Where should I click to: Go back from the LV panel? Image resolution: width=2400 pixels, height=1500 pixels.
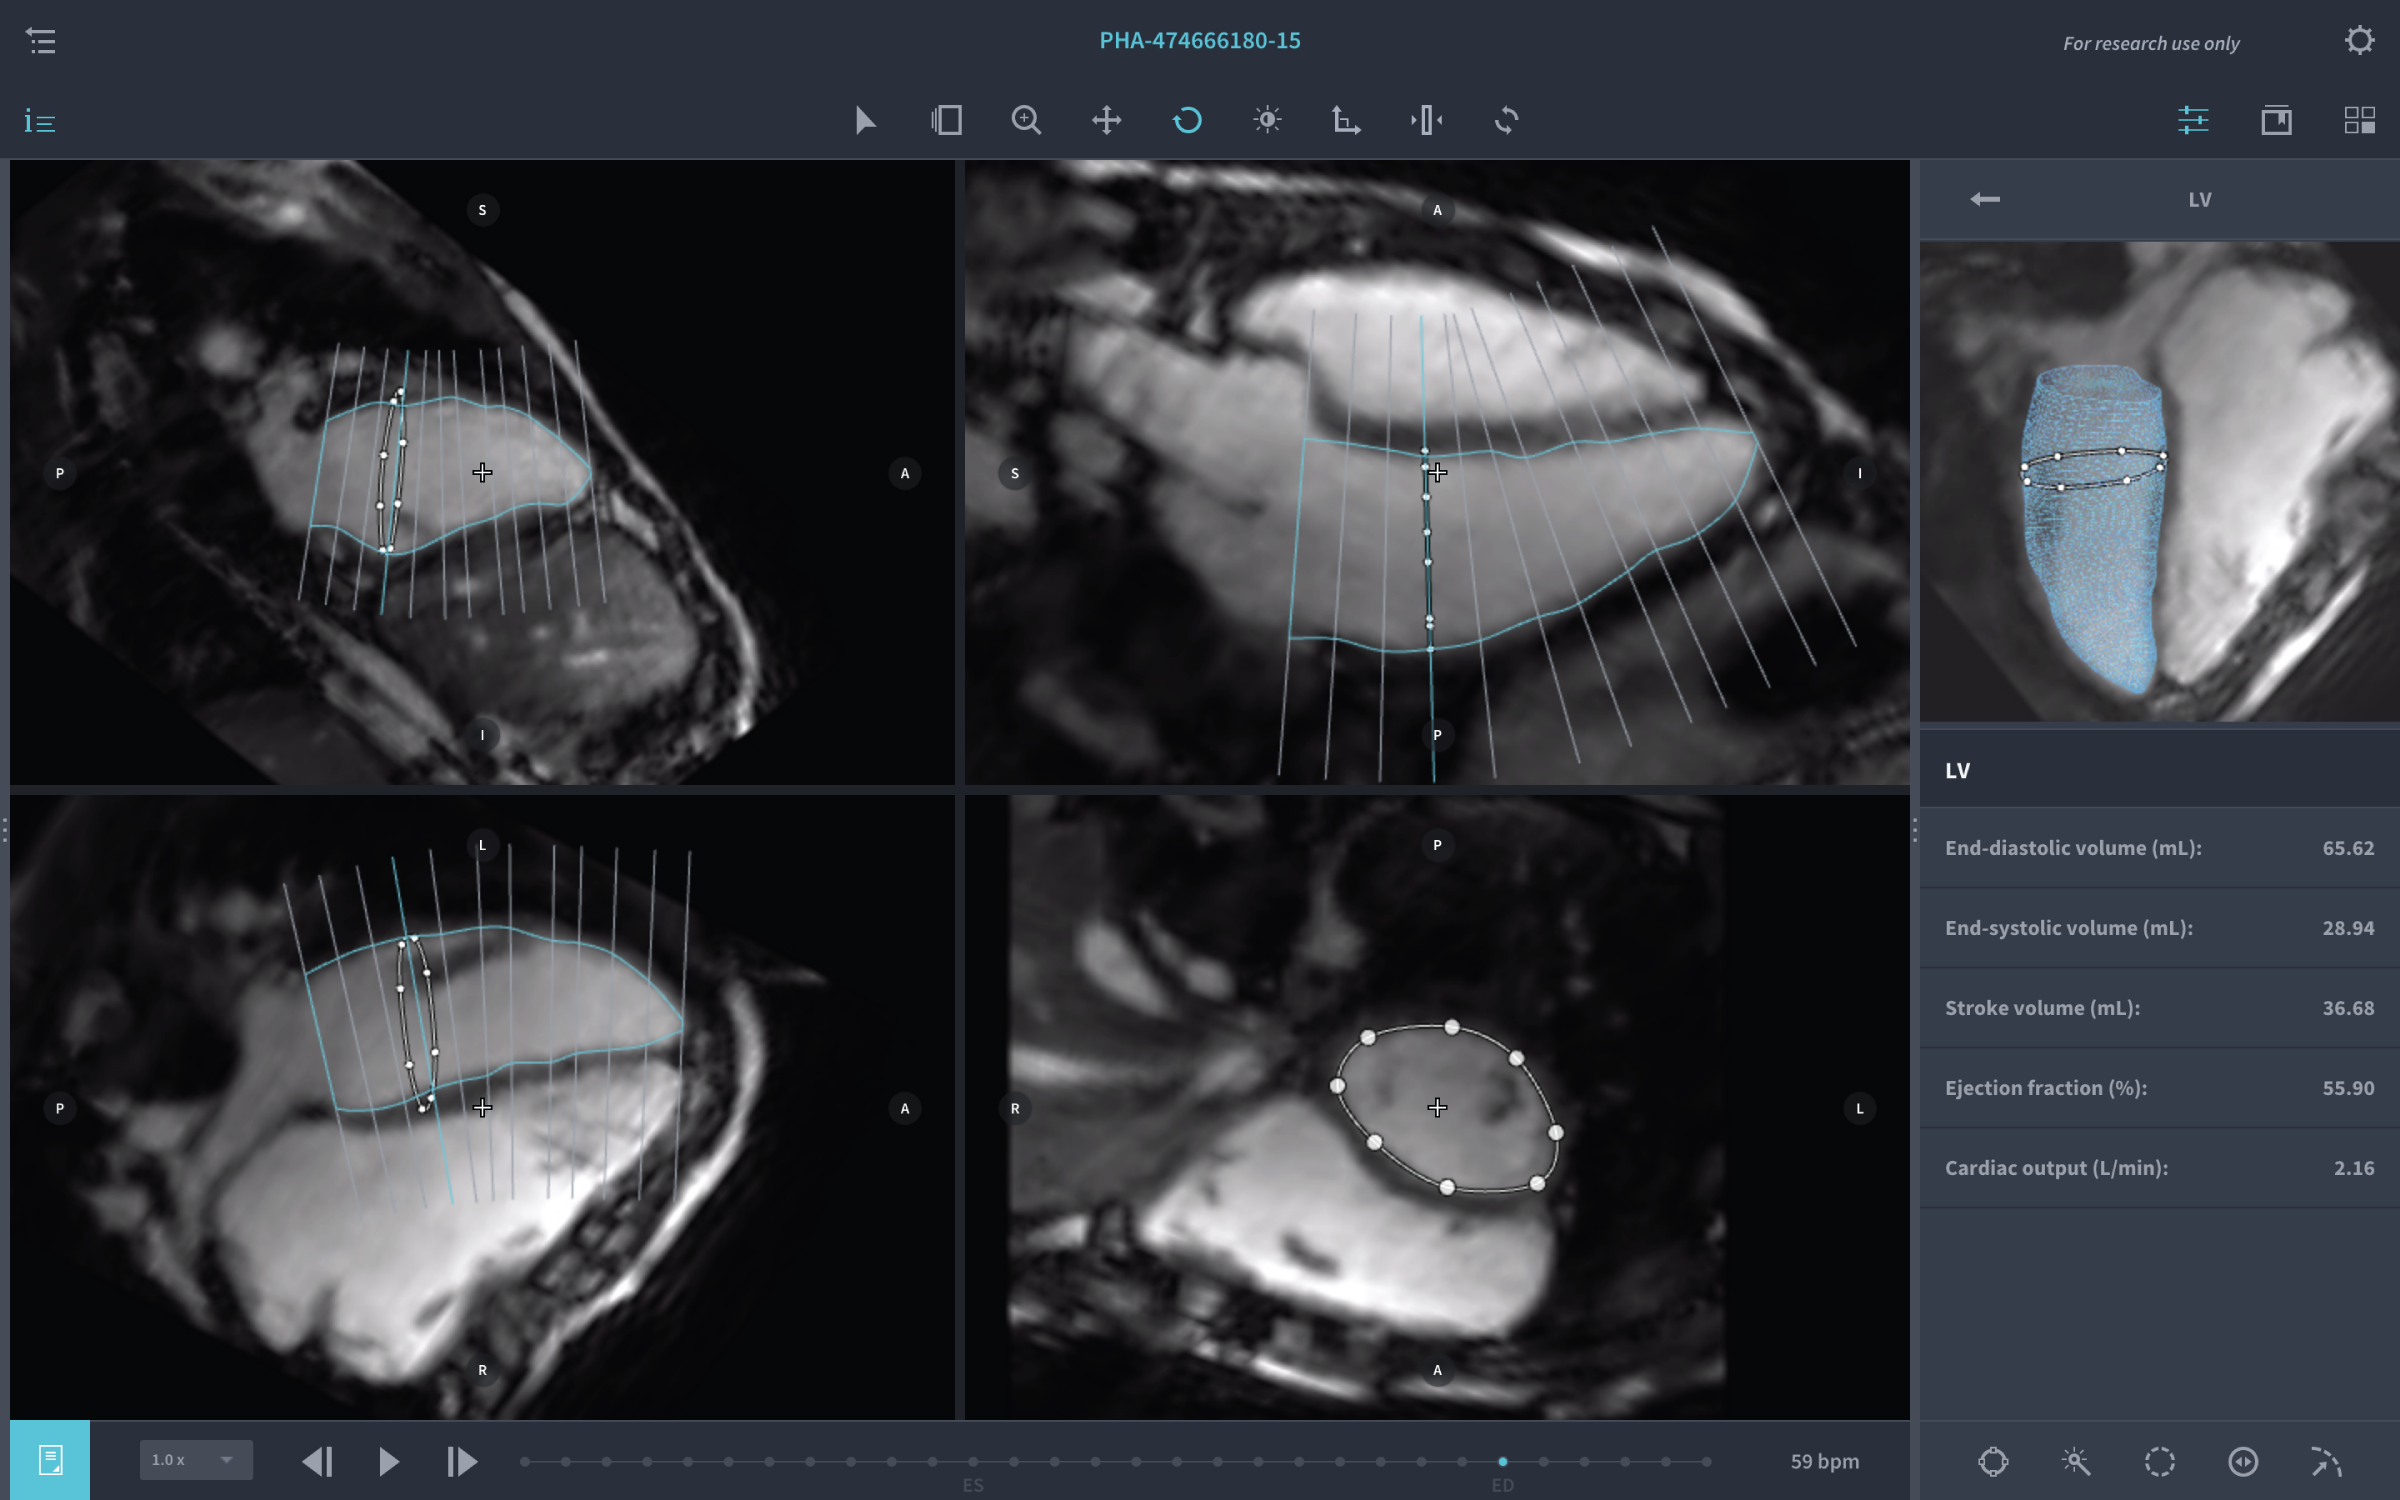(1985, 199)
